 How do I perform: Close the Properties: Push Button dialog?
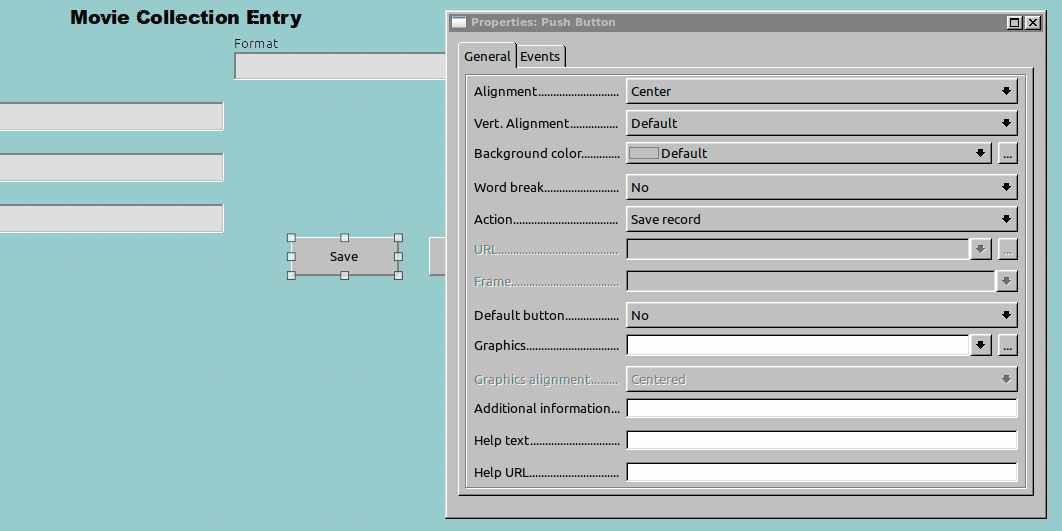point(1032,22)
